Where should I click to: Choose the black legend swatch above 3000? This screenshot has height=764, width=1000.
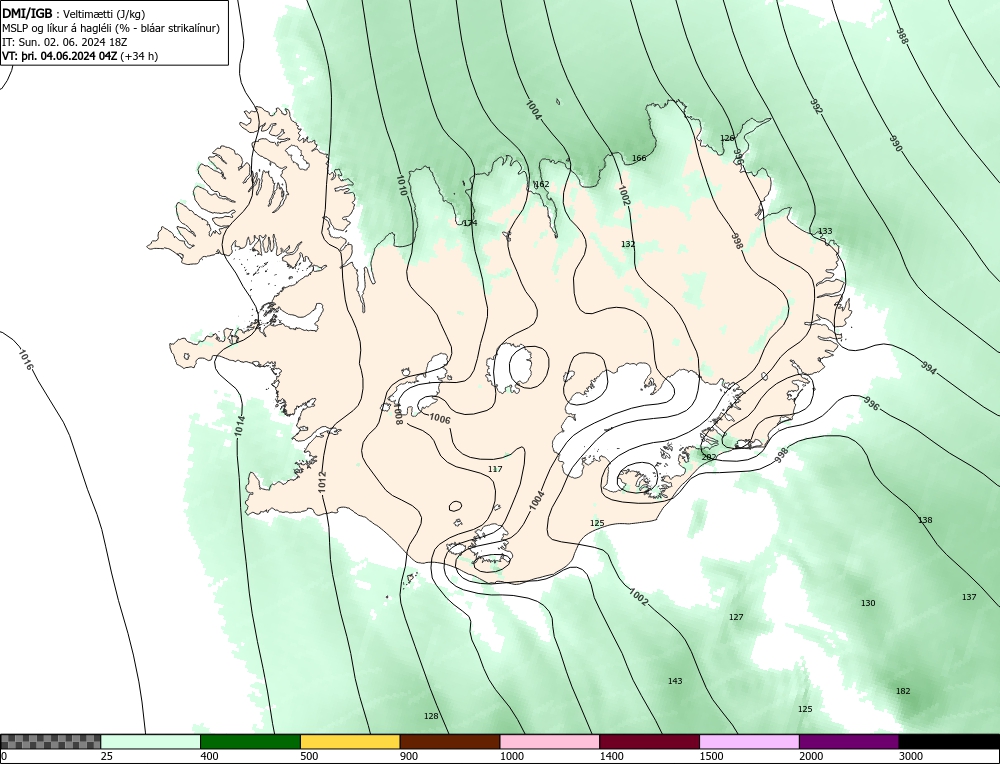click(x=949, y=741)
